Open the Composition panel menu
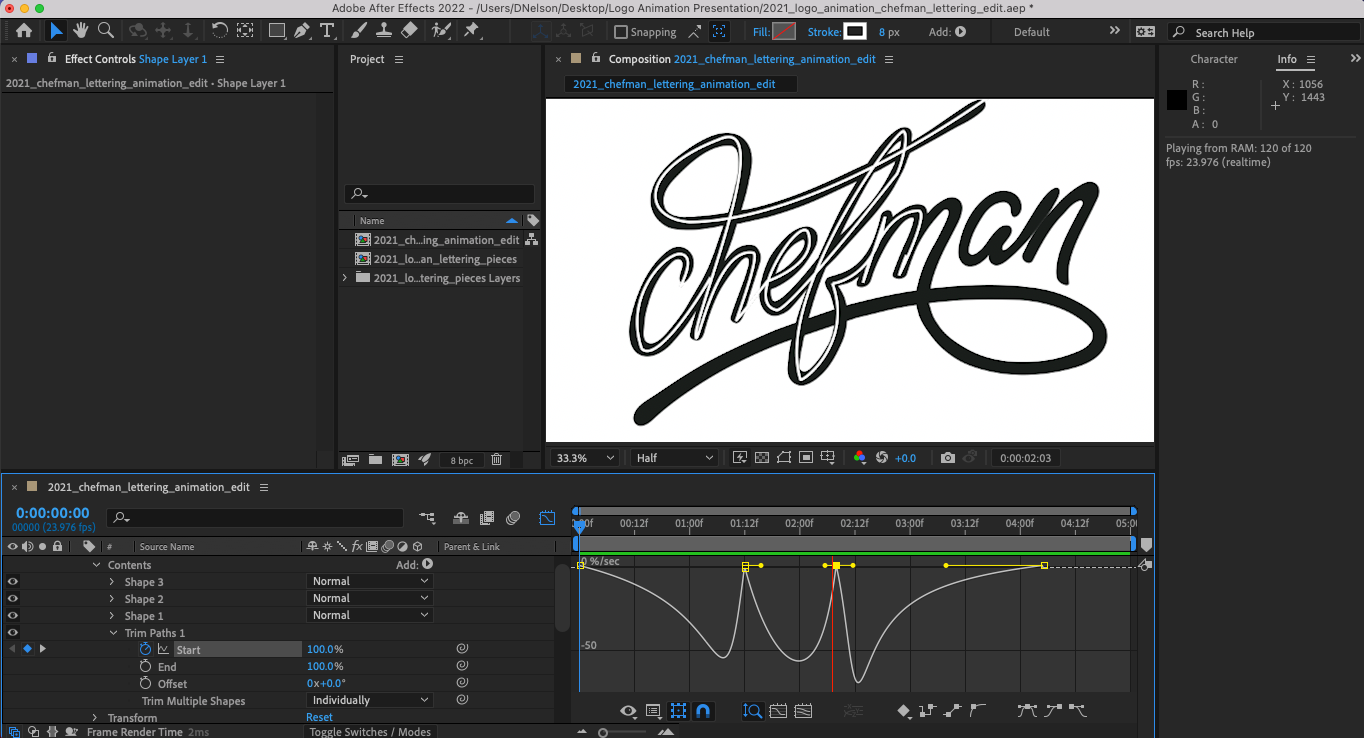The image size is (1364, 738). click(889, 59)
